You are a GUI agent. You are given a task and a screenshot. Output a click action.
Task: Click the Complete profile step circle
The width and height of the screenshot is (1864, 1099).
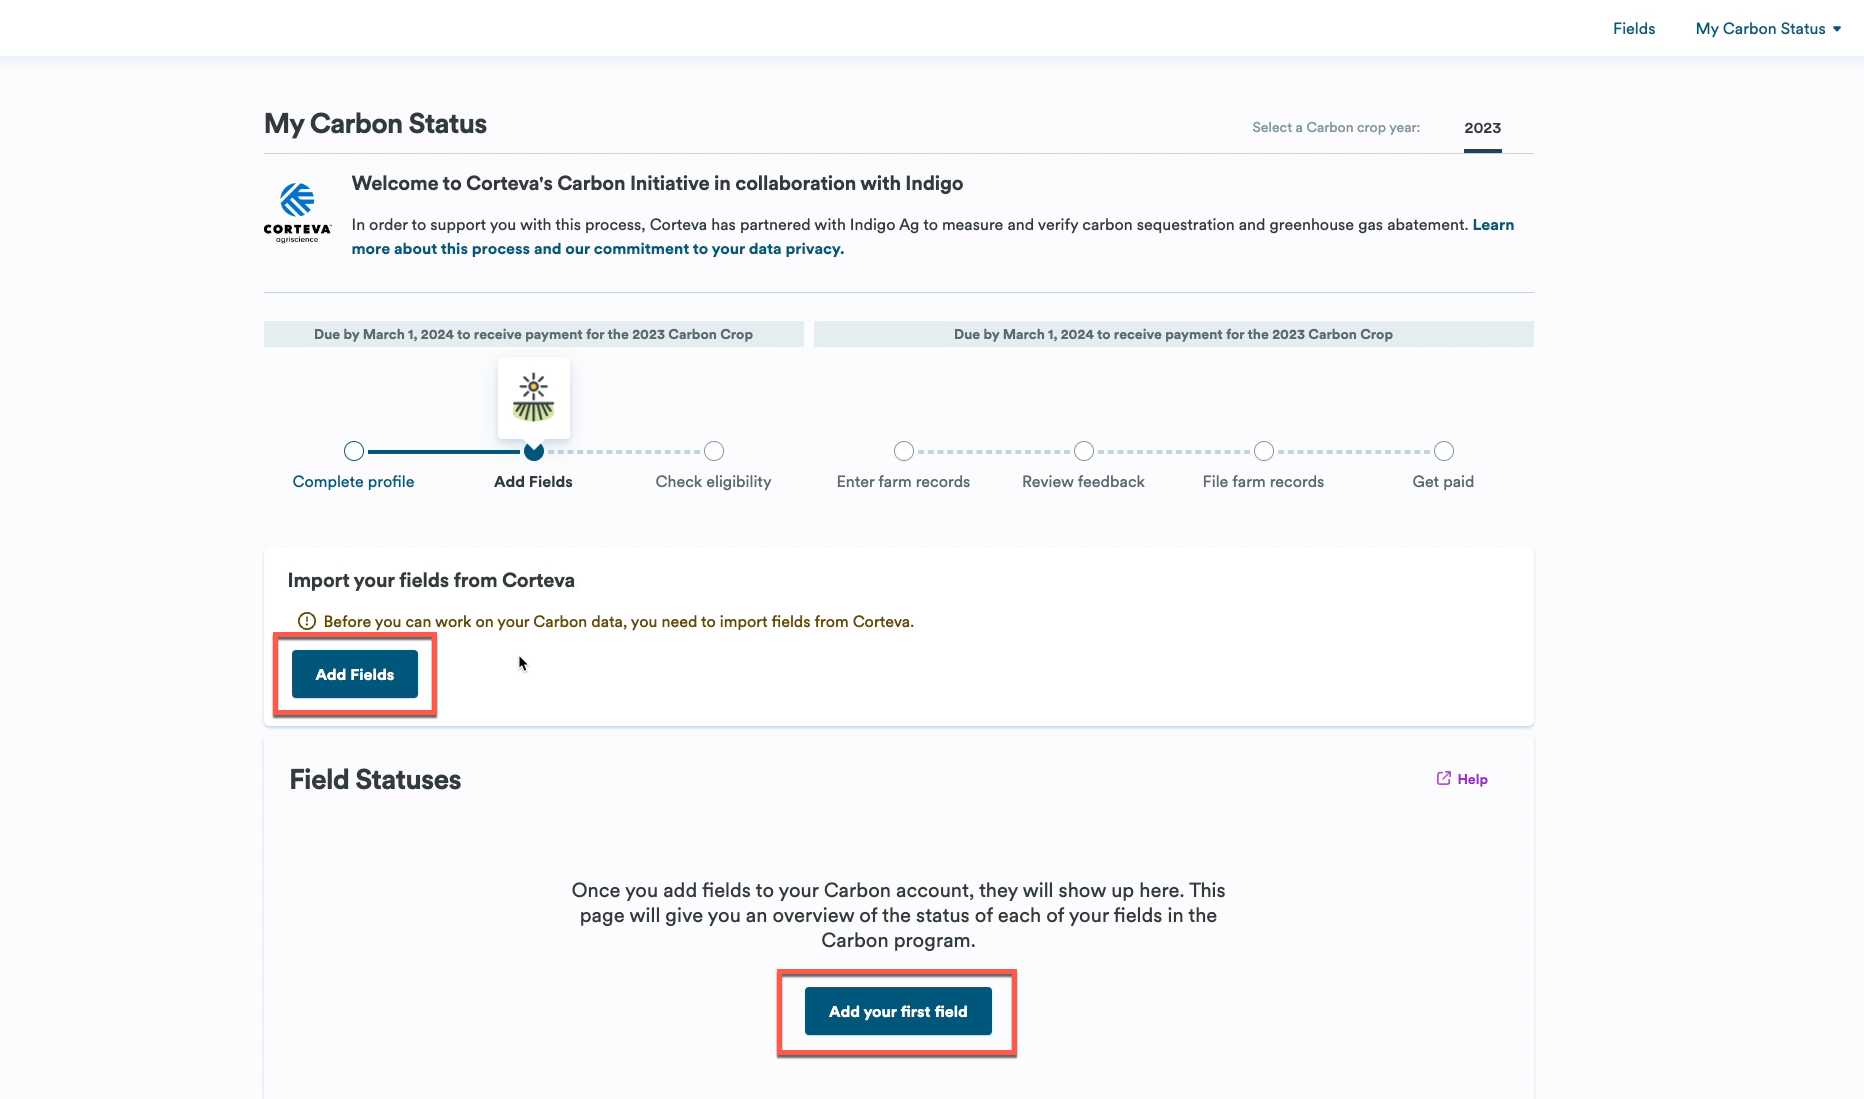[x=353, y=451]
